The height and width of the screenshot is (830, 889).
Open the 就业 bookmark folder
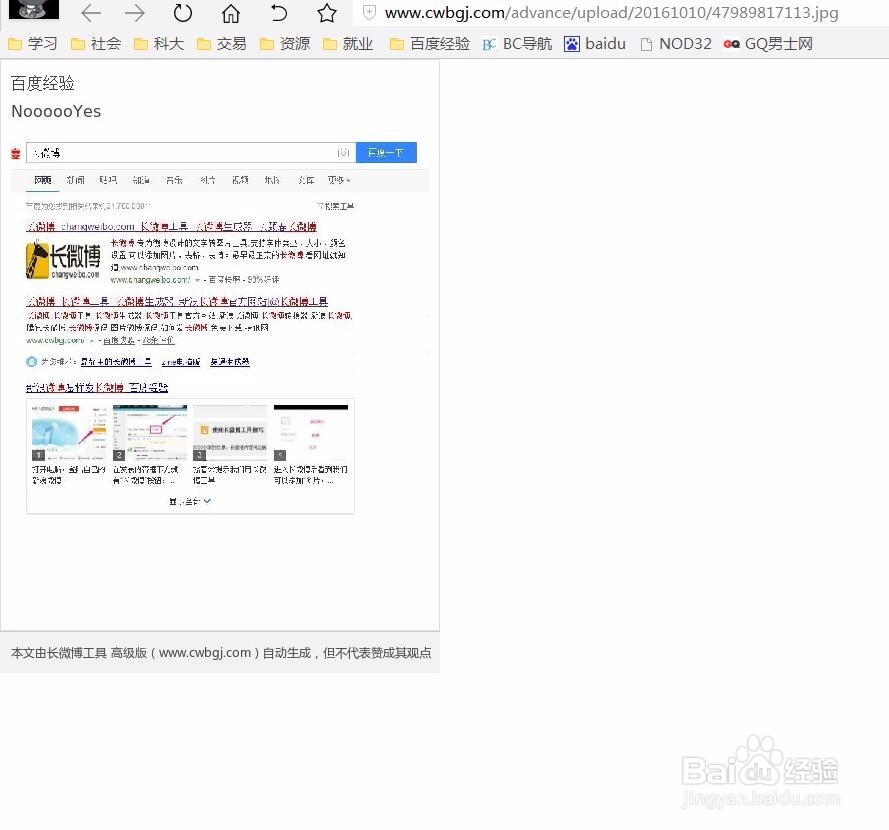(348, 44)
